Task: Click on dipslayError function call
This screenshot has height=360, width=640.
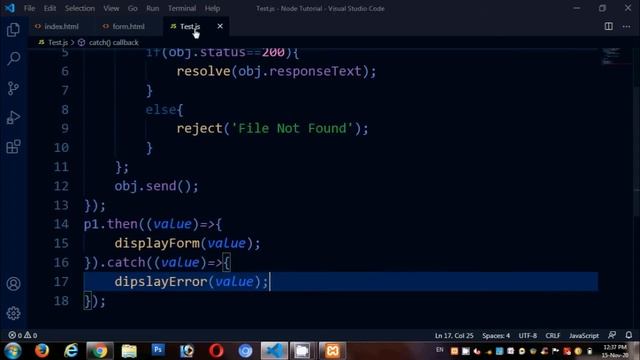Action: (161, 282)
